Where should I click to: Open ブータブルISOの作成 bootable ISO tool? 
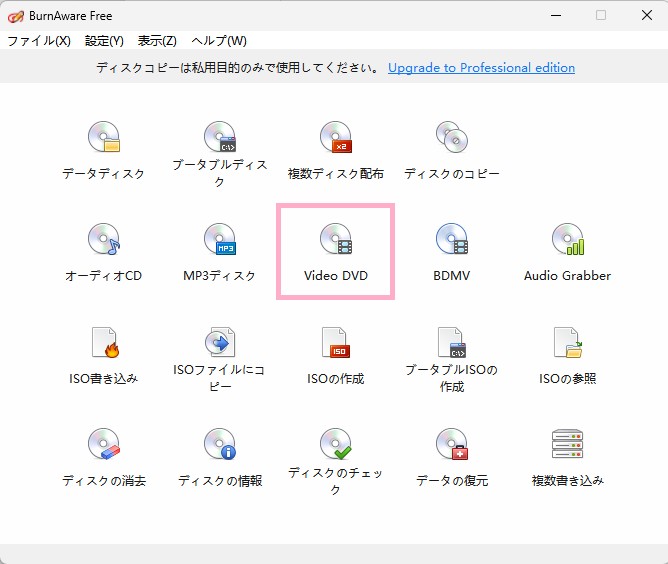point(452,359)
